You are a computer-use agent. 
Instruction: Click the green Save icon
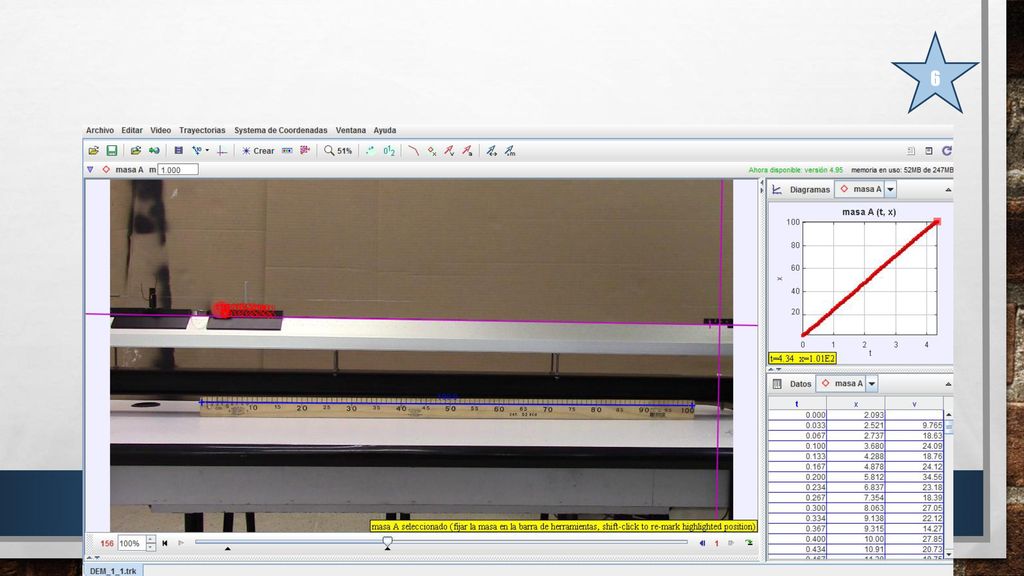coord(112,151)
